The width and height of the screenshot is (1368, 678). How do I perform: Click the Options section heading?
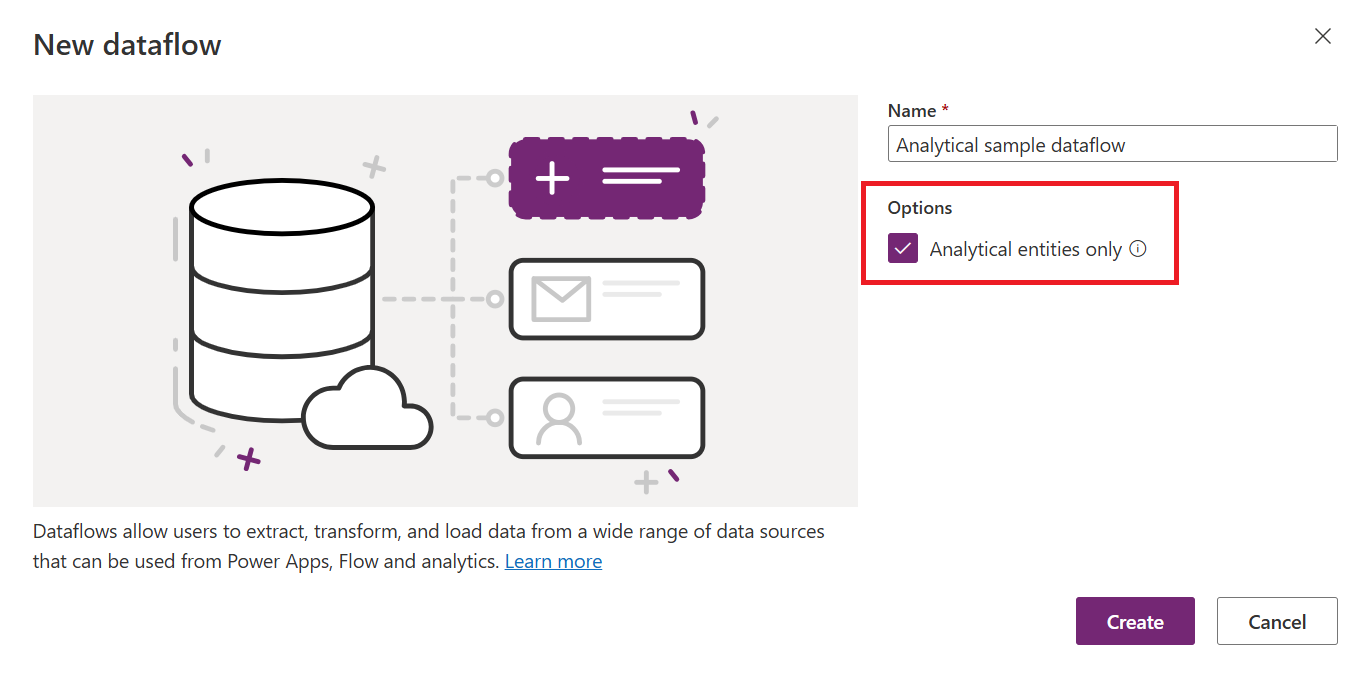coord(919,207)
